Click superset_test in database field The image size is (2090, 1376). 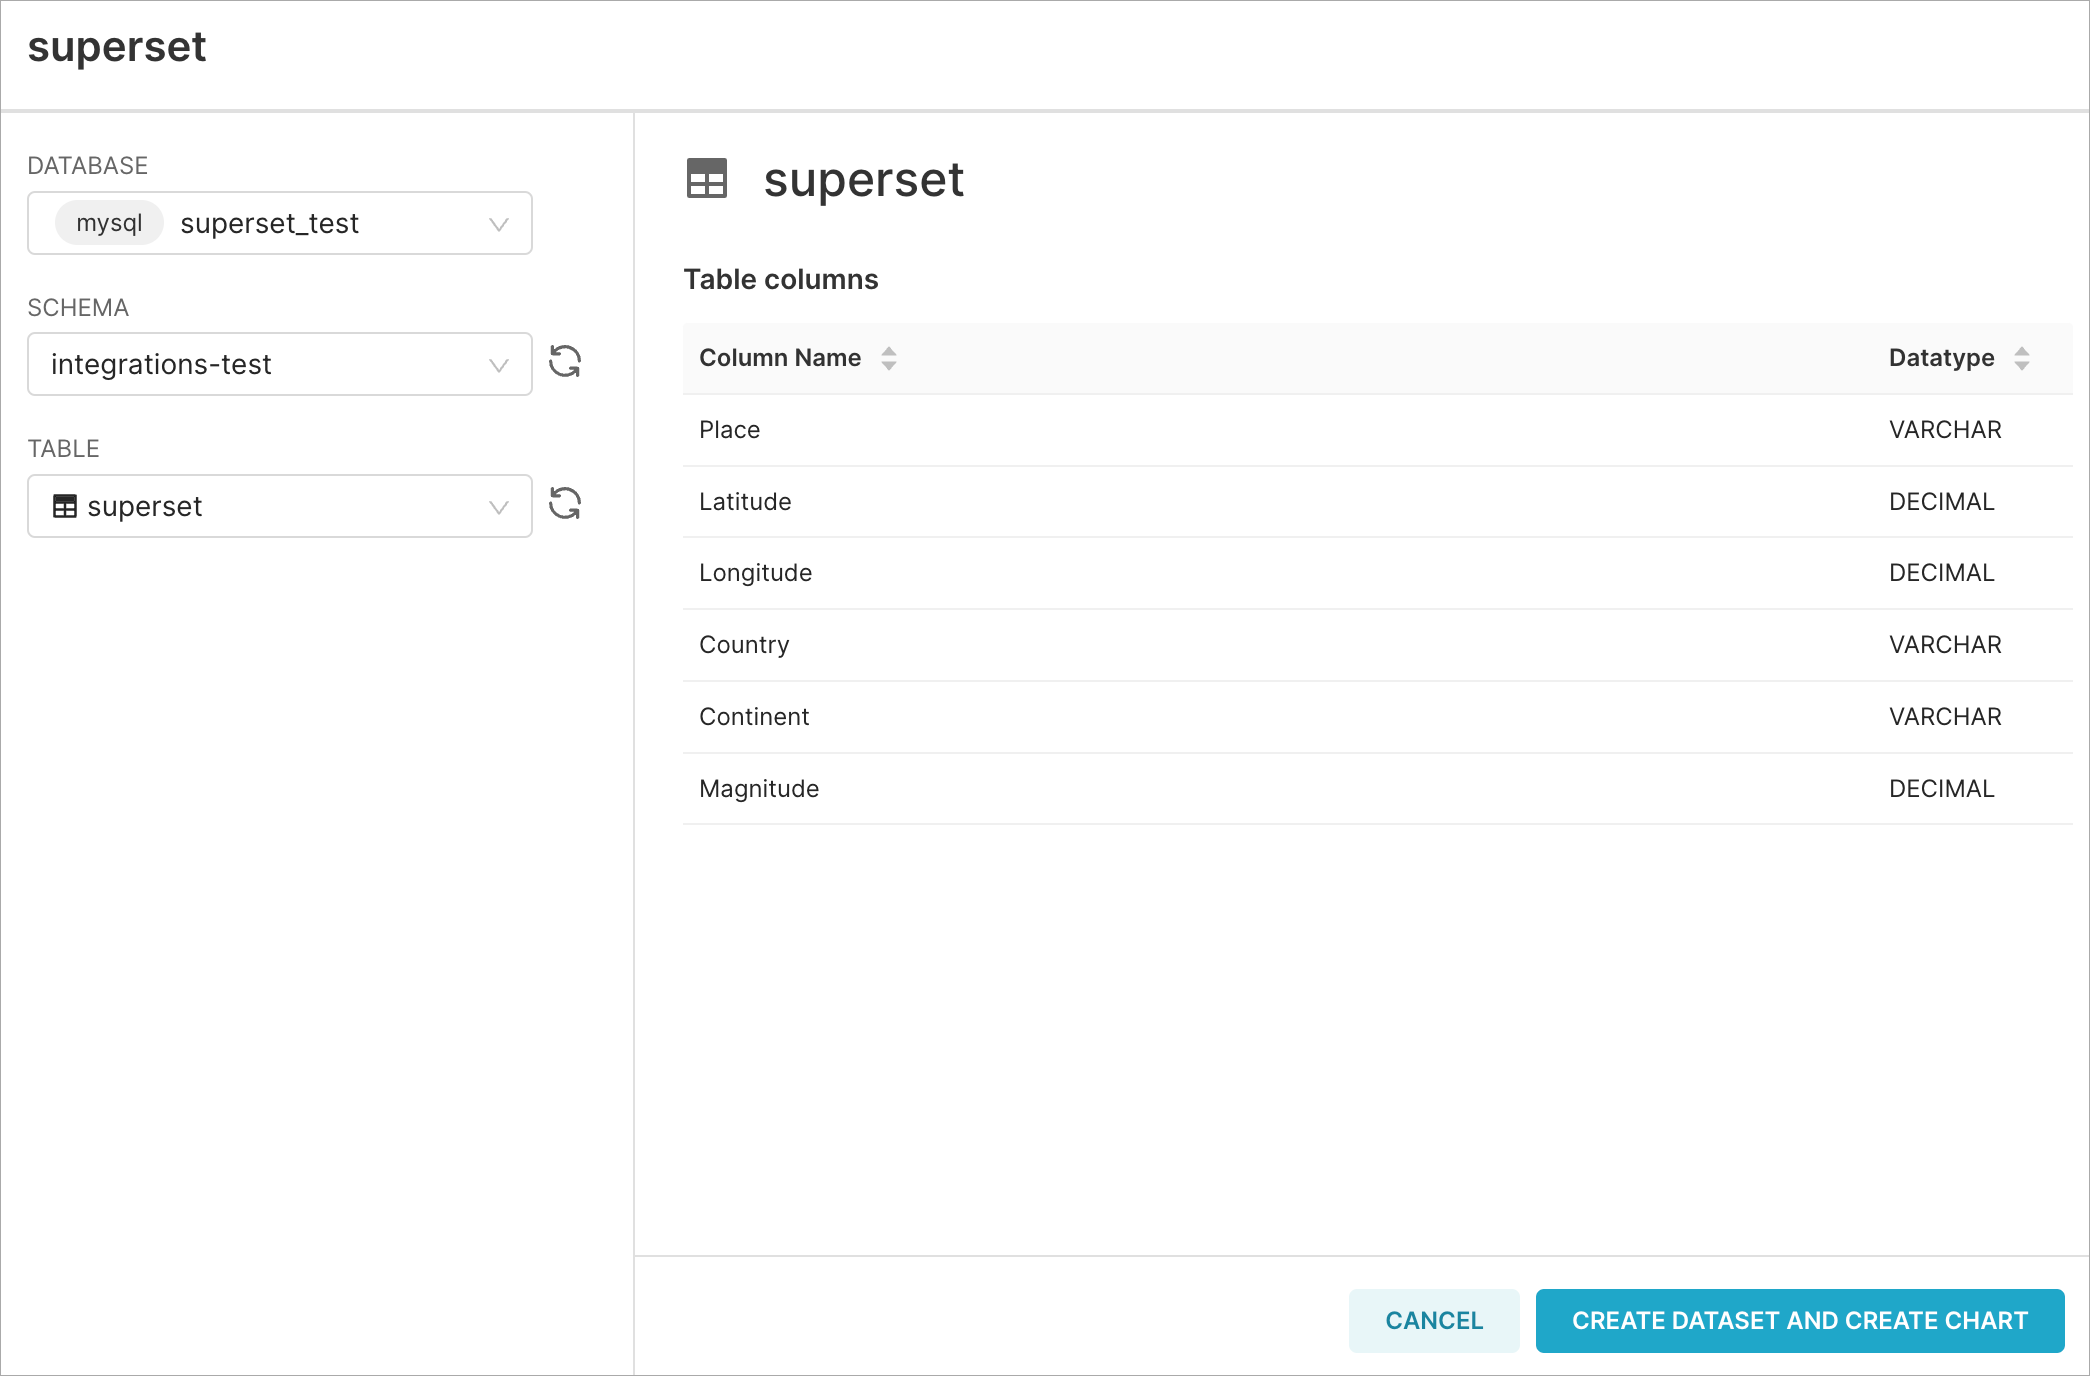269,223
